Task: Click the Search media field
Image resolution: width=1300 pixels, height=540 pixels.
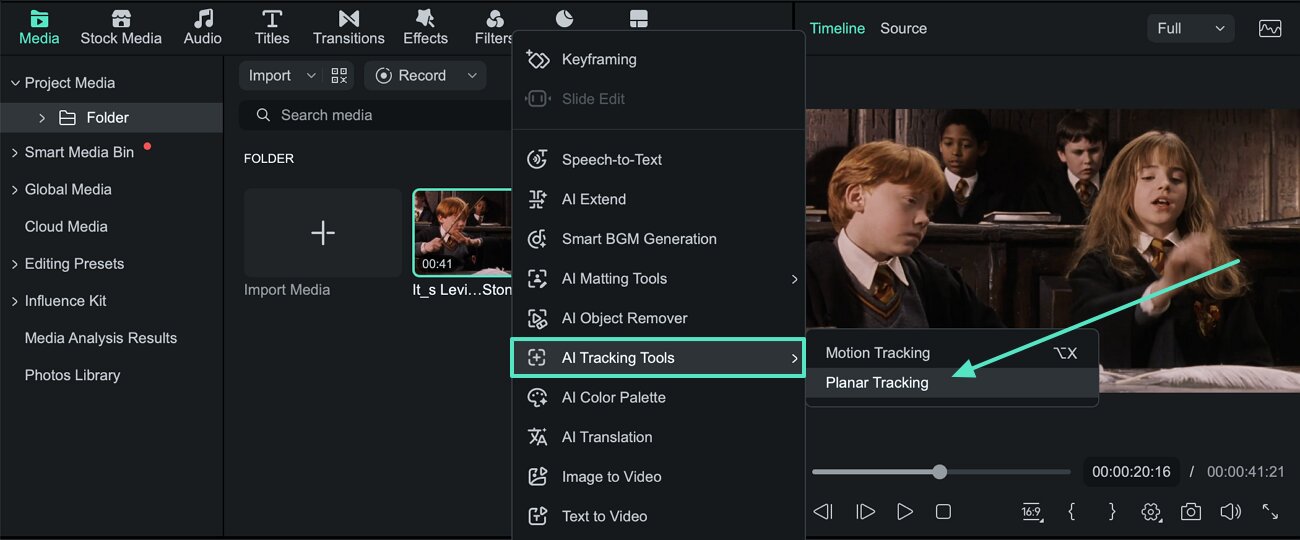Action: pos(376,115)
